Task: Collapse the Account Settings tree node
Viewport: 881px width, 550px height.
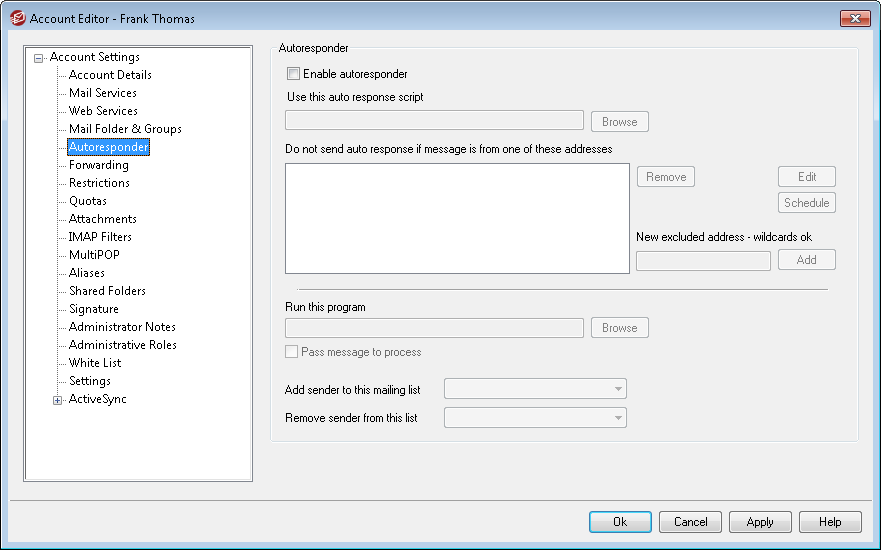Action: tap(39, 58)
